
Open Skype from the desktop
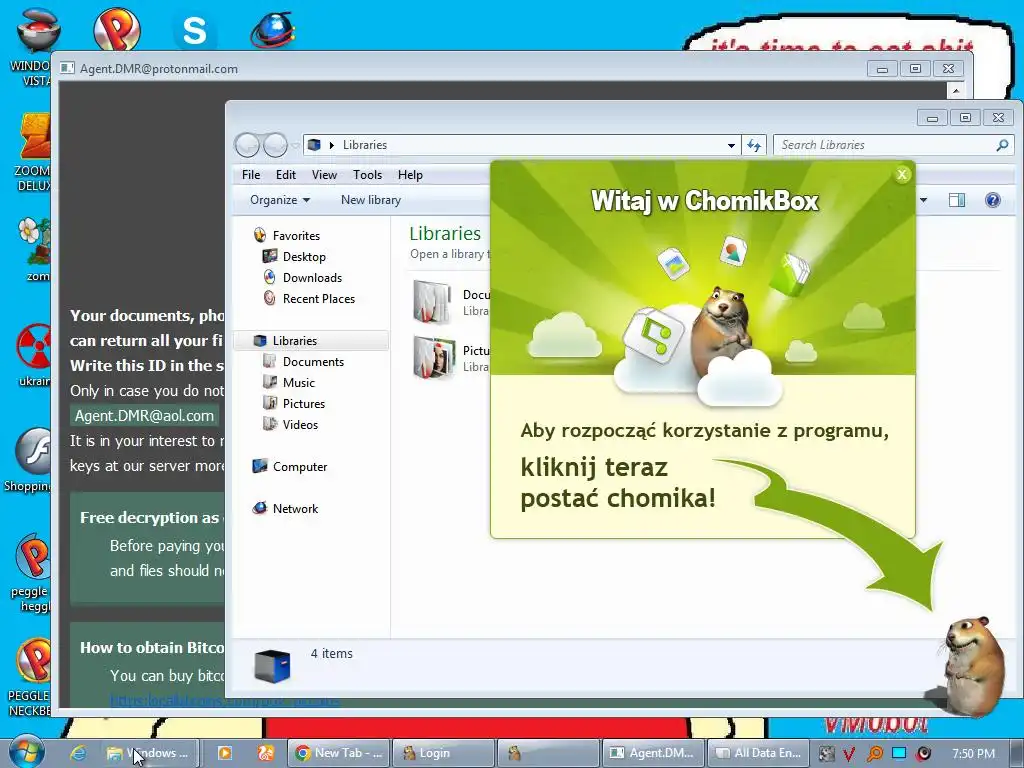194,30
